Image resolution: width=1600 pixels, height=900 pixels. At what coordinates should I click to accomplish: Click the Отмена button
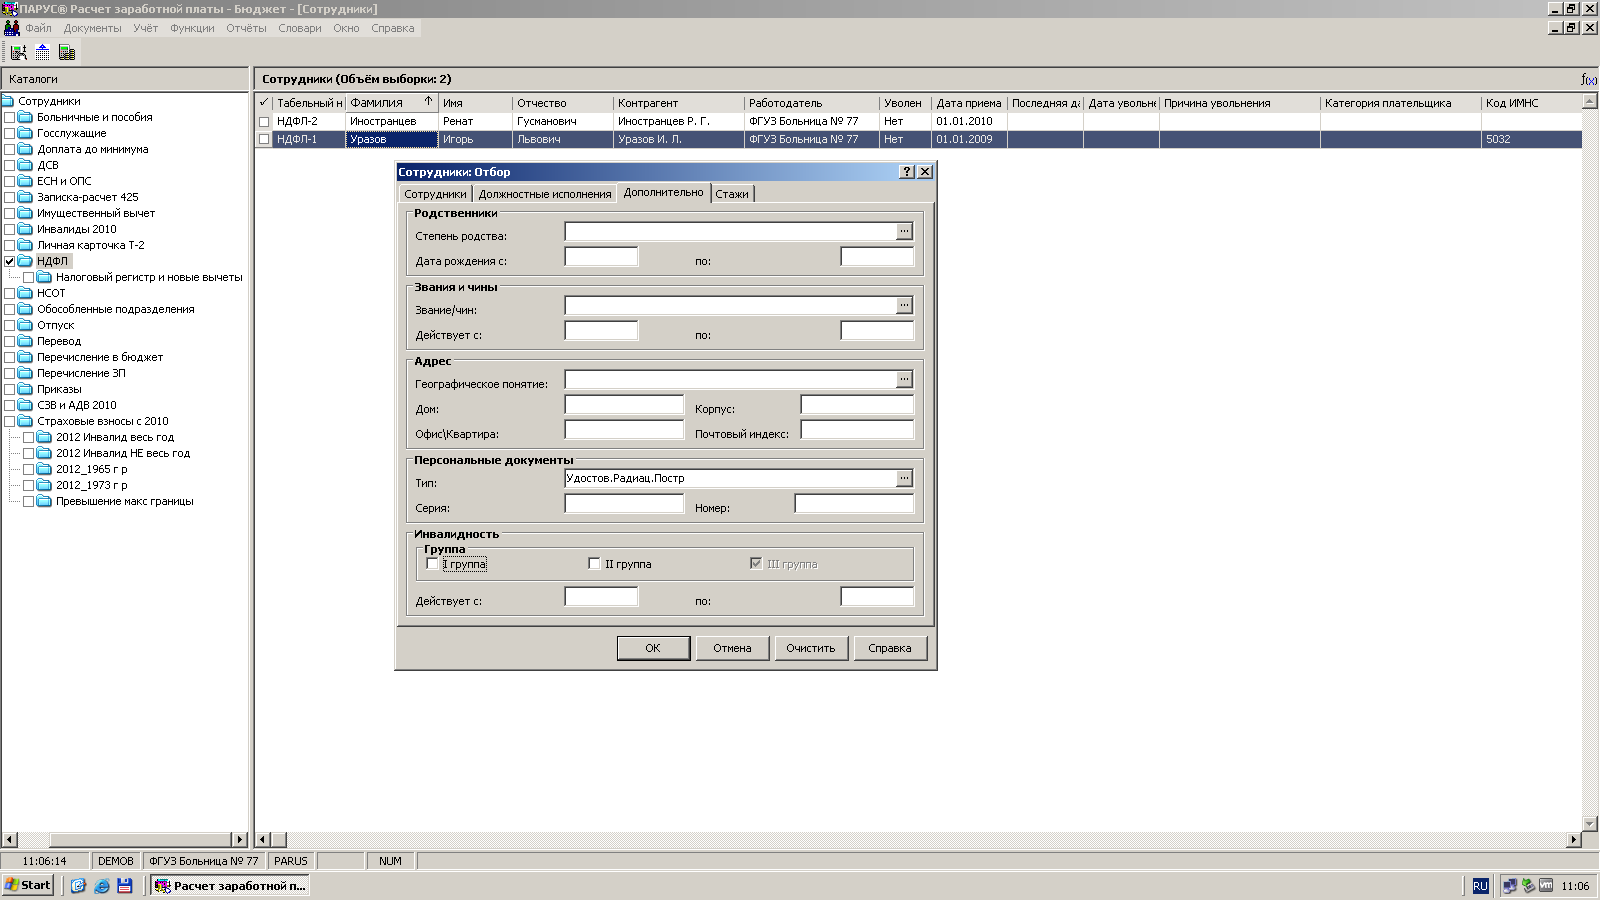tap(732, 648)
